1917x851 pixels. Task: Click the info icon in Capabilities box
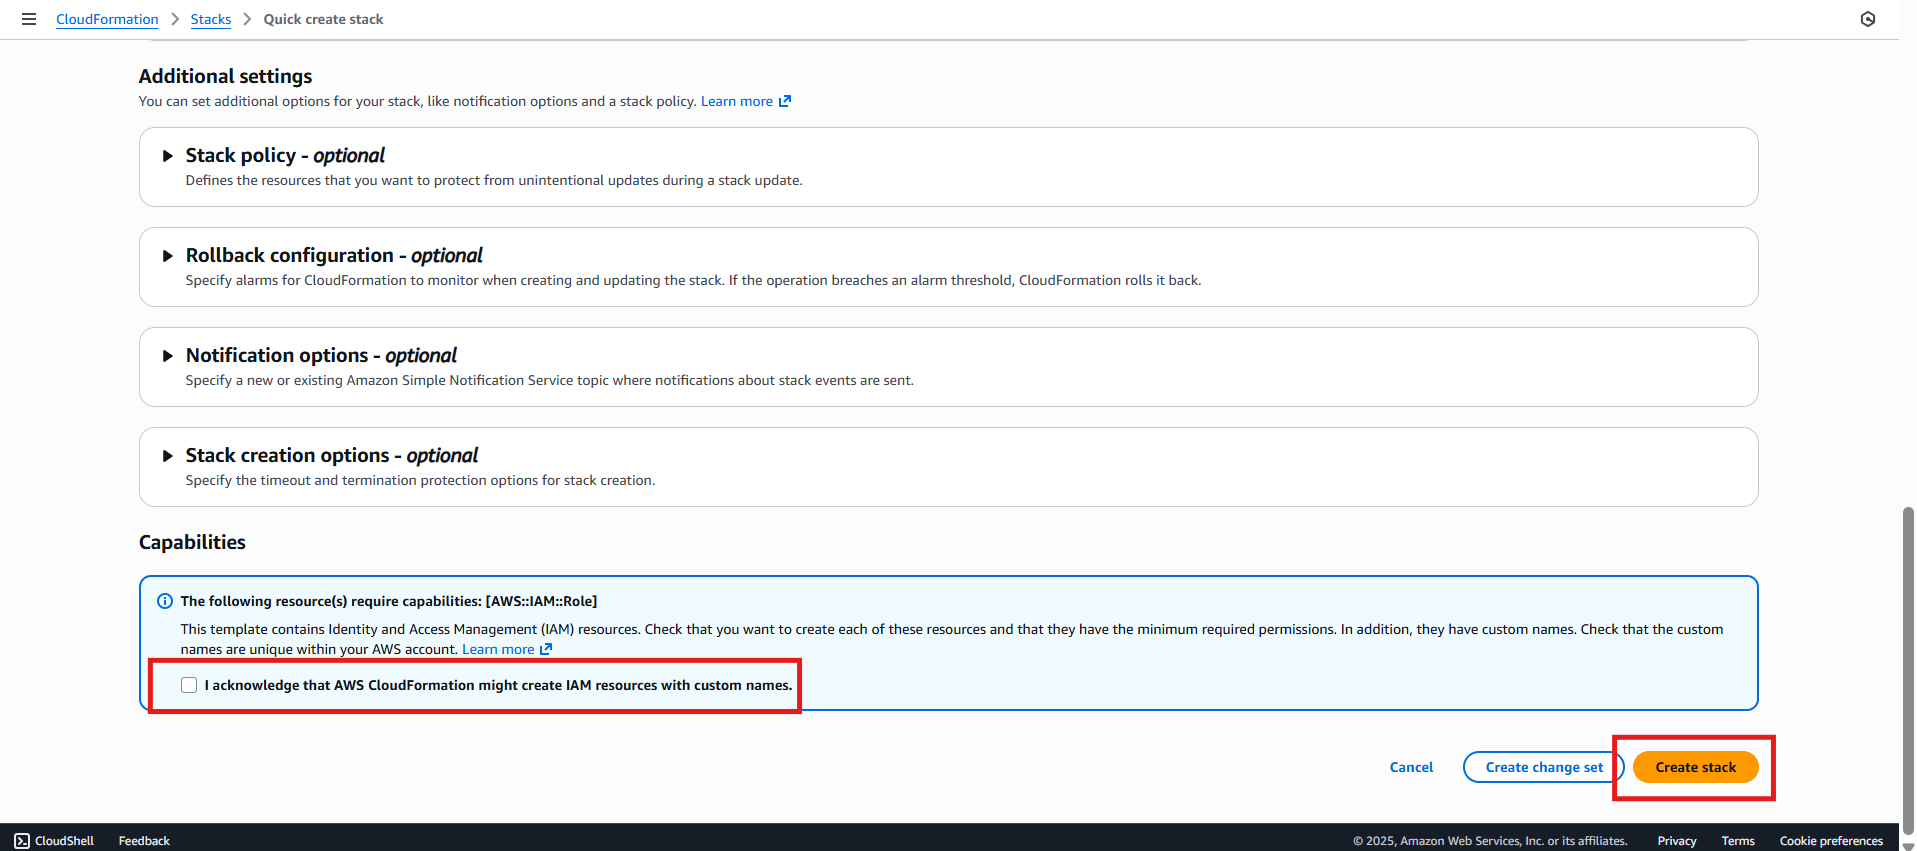click(x=165, y=601)
